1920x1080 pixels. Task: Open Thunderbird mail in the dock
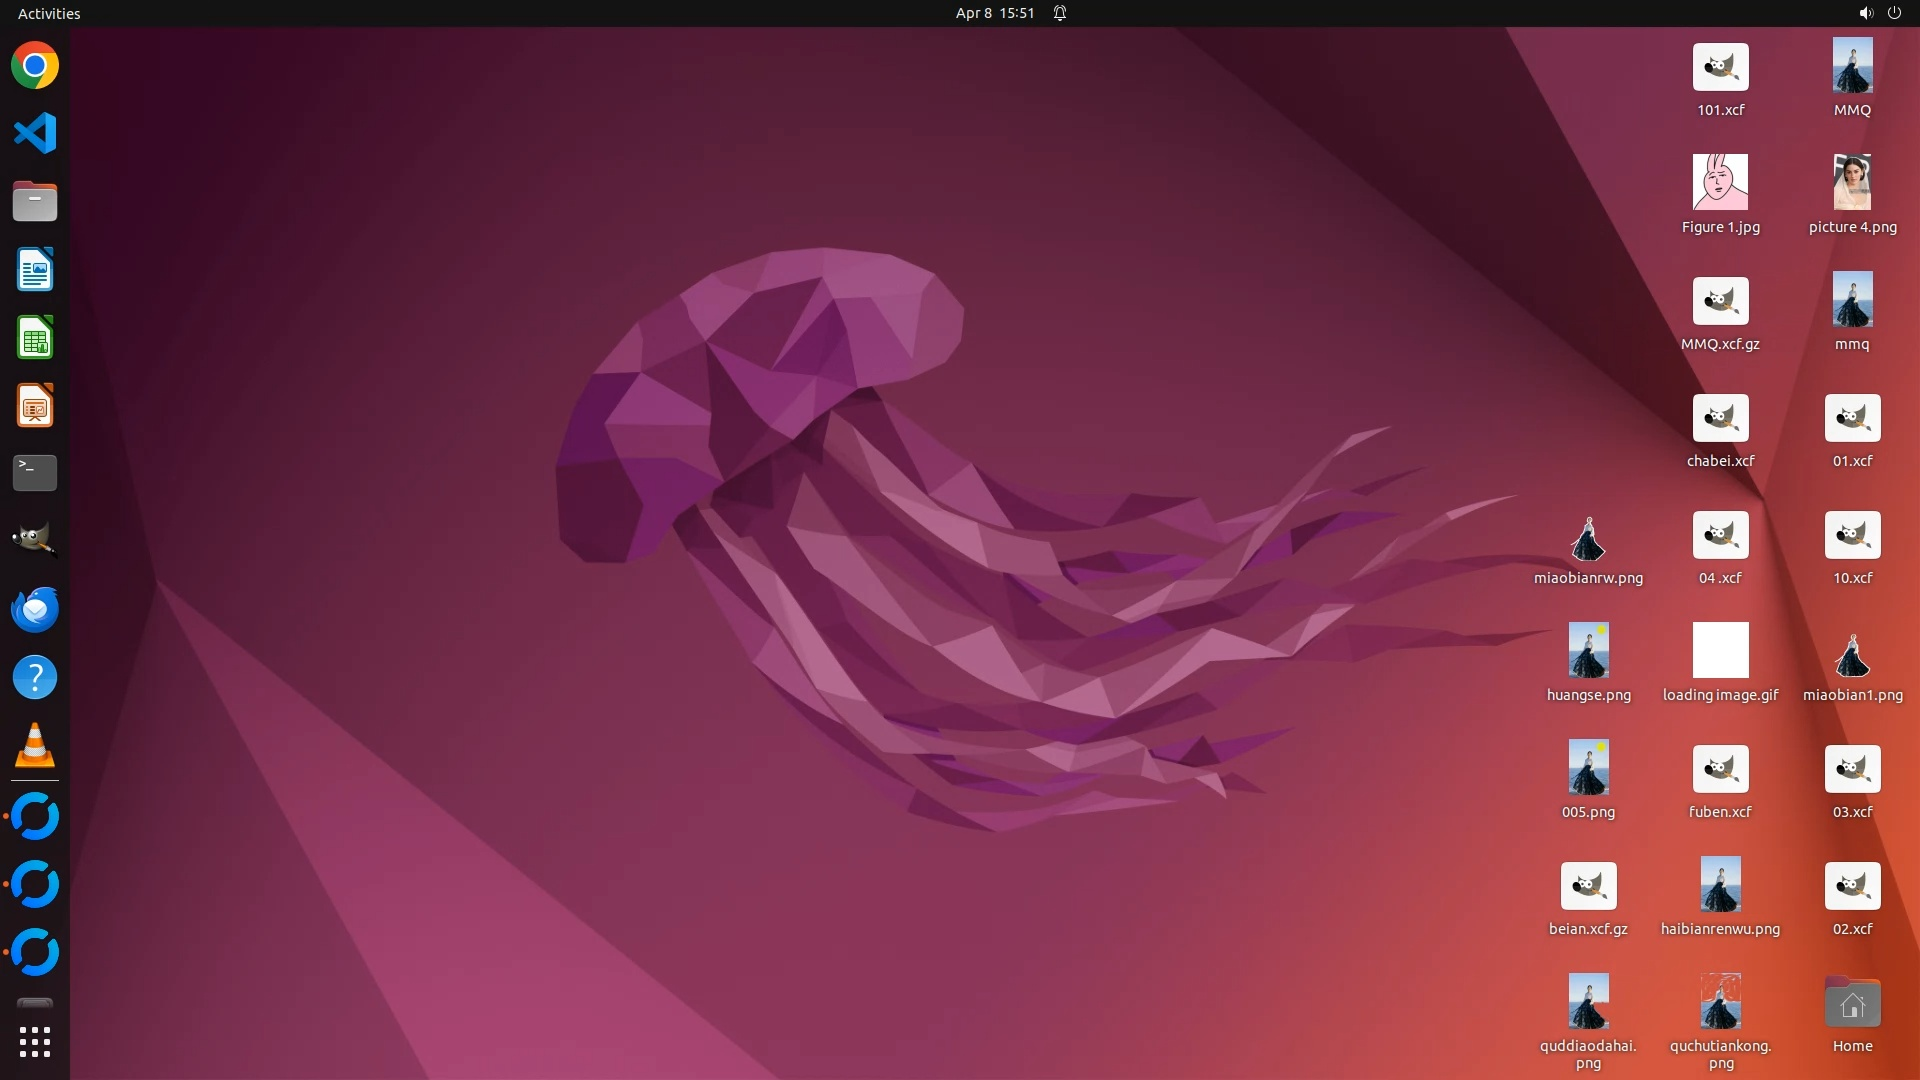(x=35, y=609)
